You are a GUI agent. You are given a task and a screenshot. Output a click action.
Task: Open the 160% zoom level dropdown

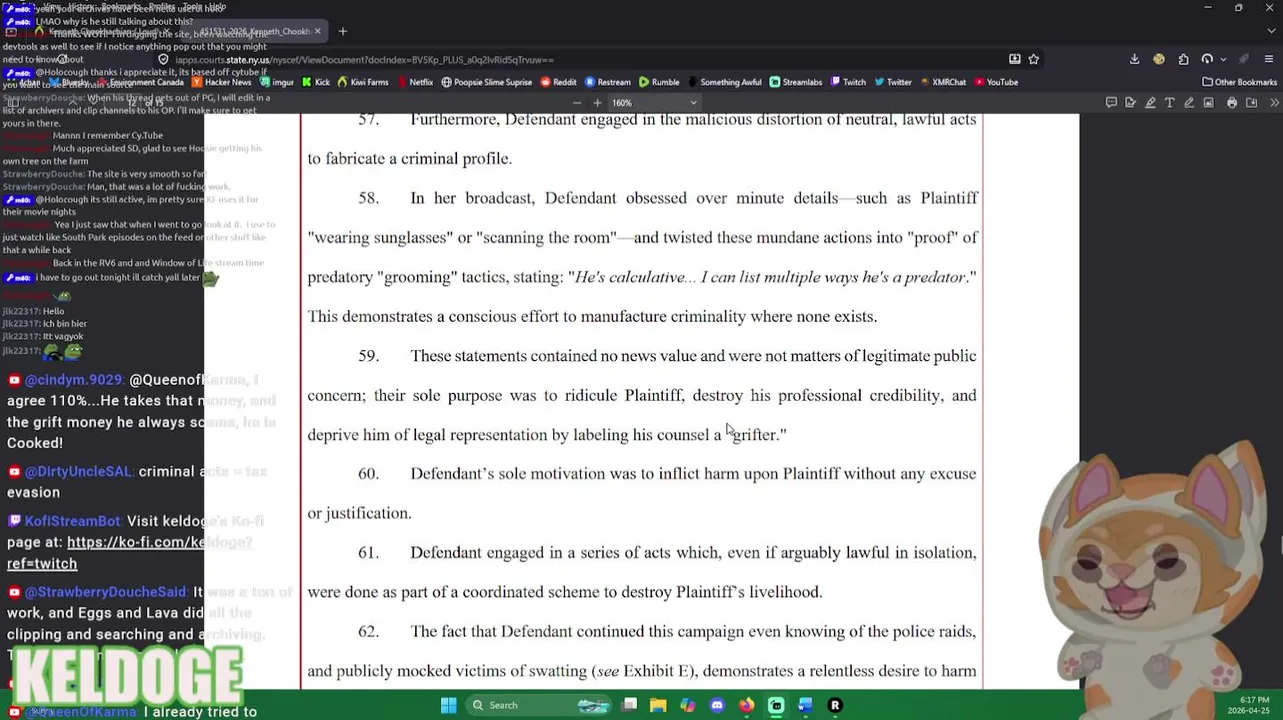click(654, 102)
